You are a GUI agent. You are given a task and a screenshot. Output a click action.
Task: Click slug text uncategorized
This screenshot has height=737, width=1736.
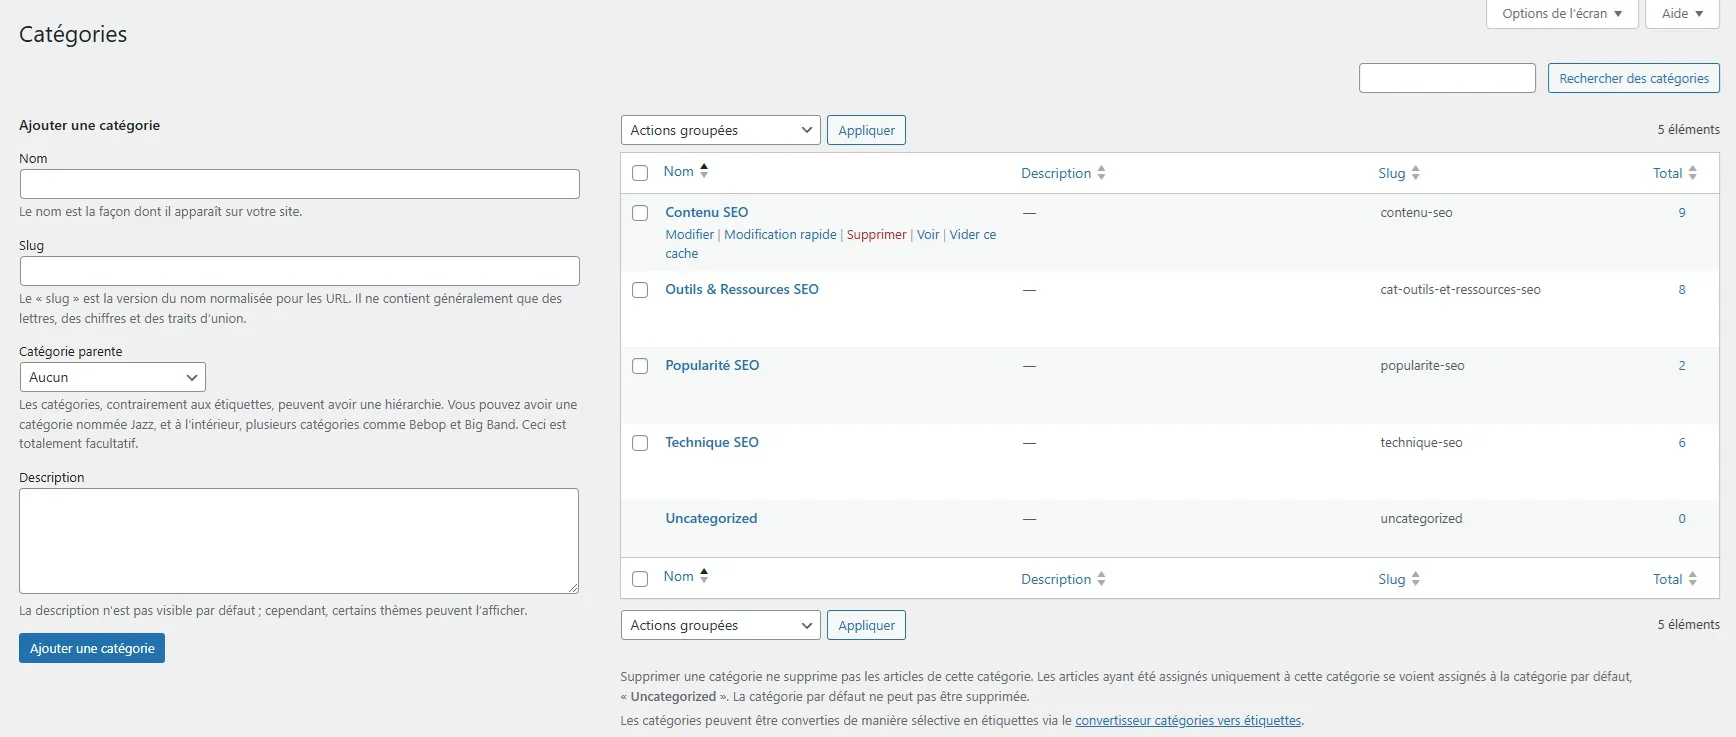pyautogui.click(x=1421, y=518)
